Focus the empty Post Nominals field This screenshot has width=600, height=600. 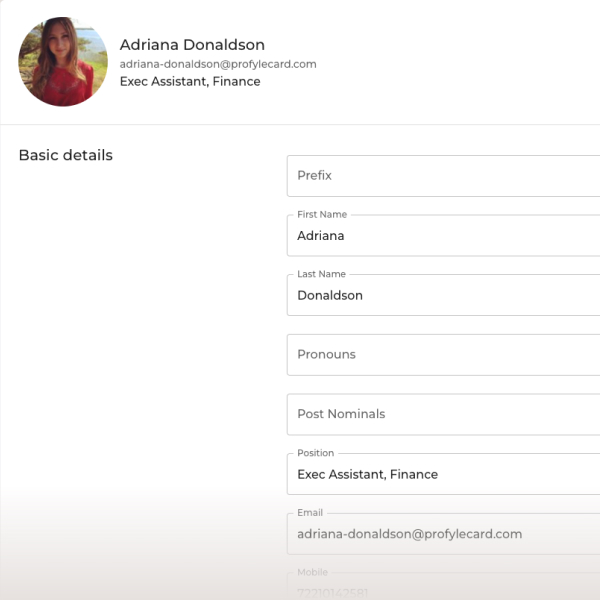pos(443,414)
